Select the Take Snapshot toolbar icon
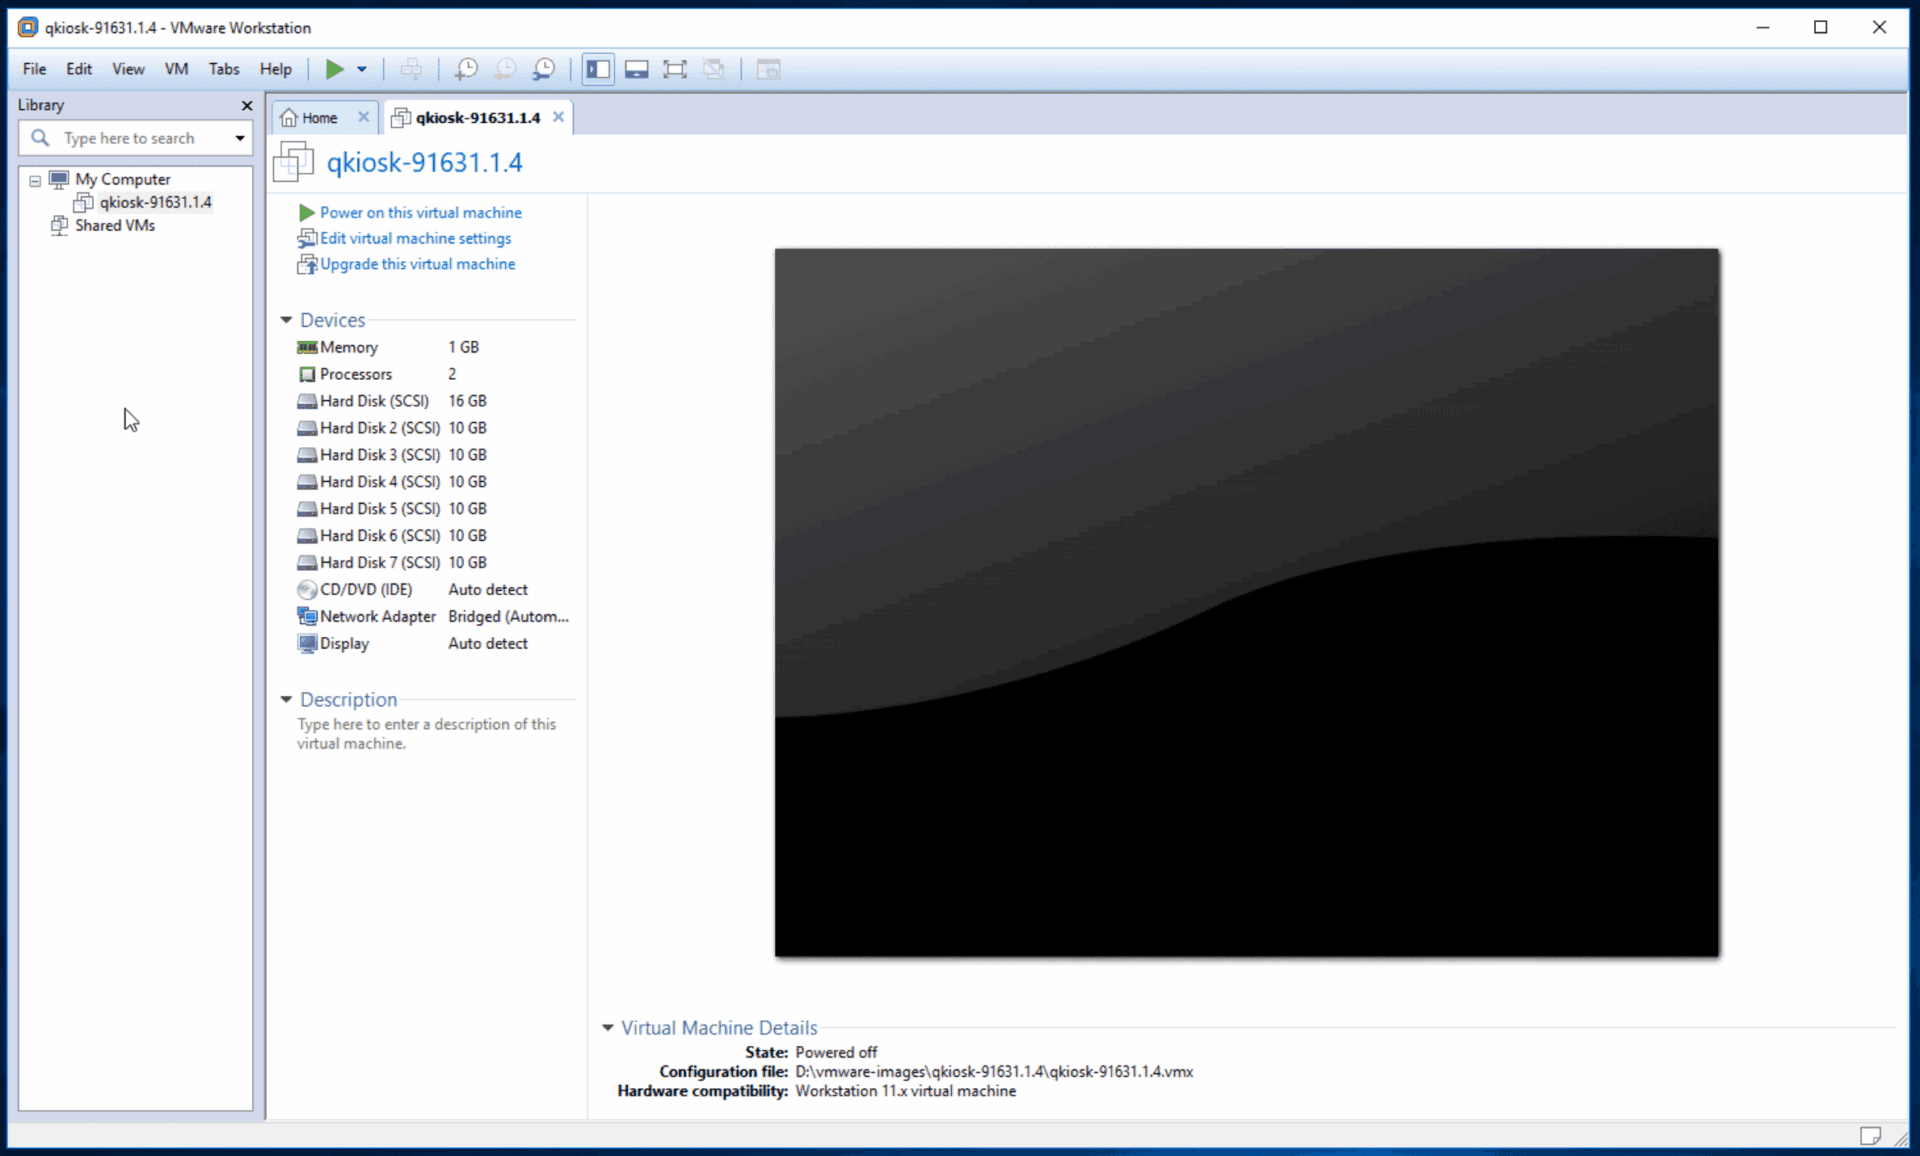Image resolution: width=1920 pixels, height=1156 pixels. pyautogui.click(x=465, y=69)
